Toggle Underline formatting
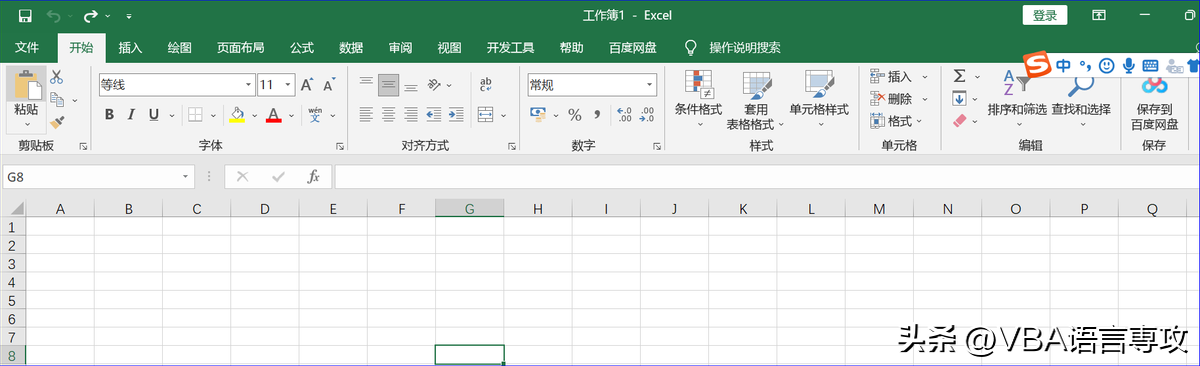The image size is (1200, 366). [x=154, y=115]
